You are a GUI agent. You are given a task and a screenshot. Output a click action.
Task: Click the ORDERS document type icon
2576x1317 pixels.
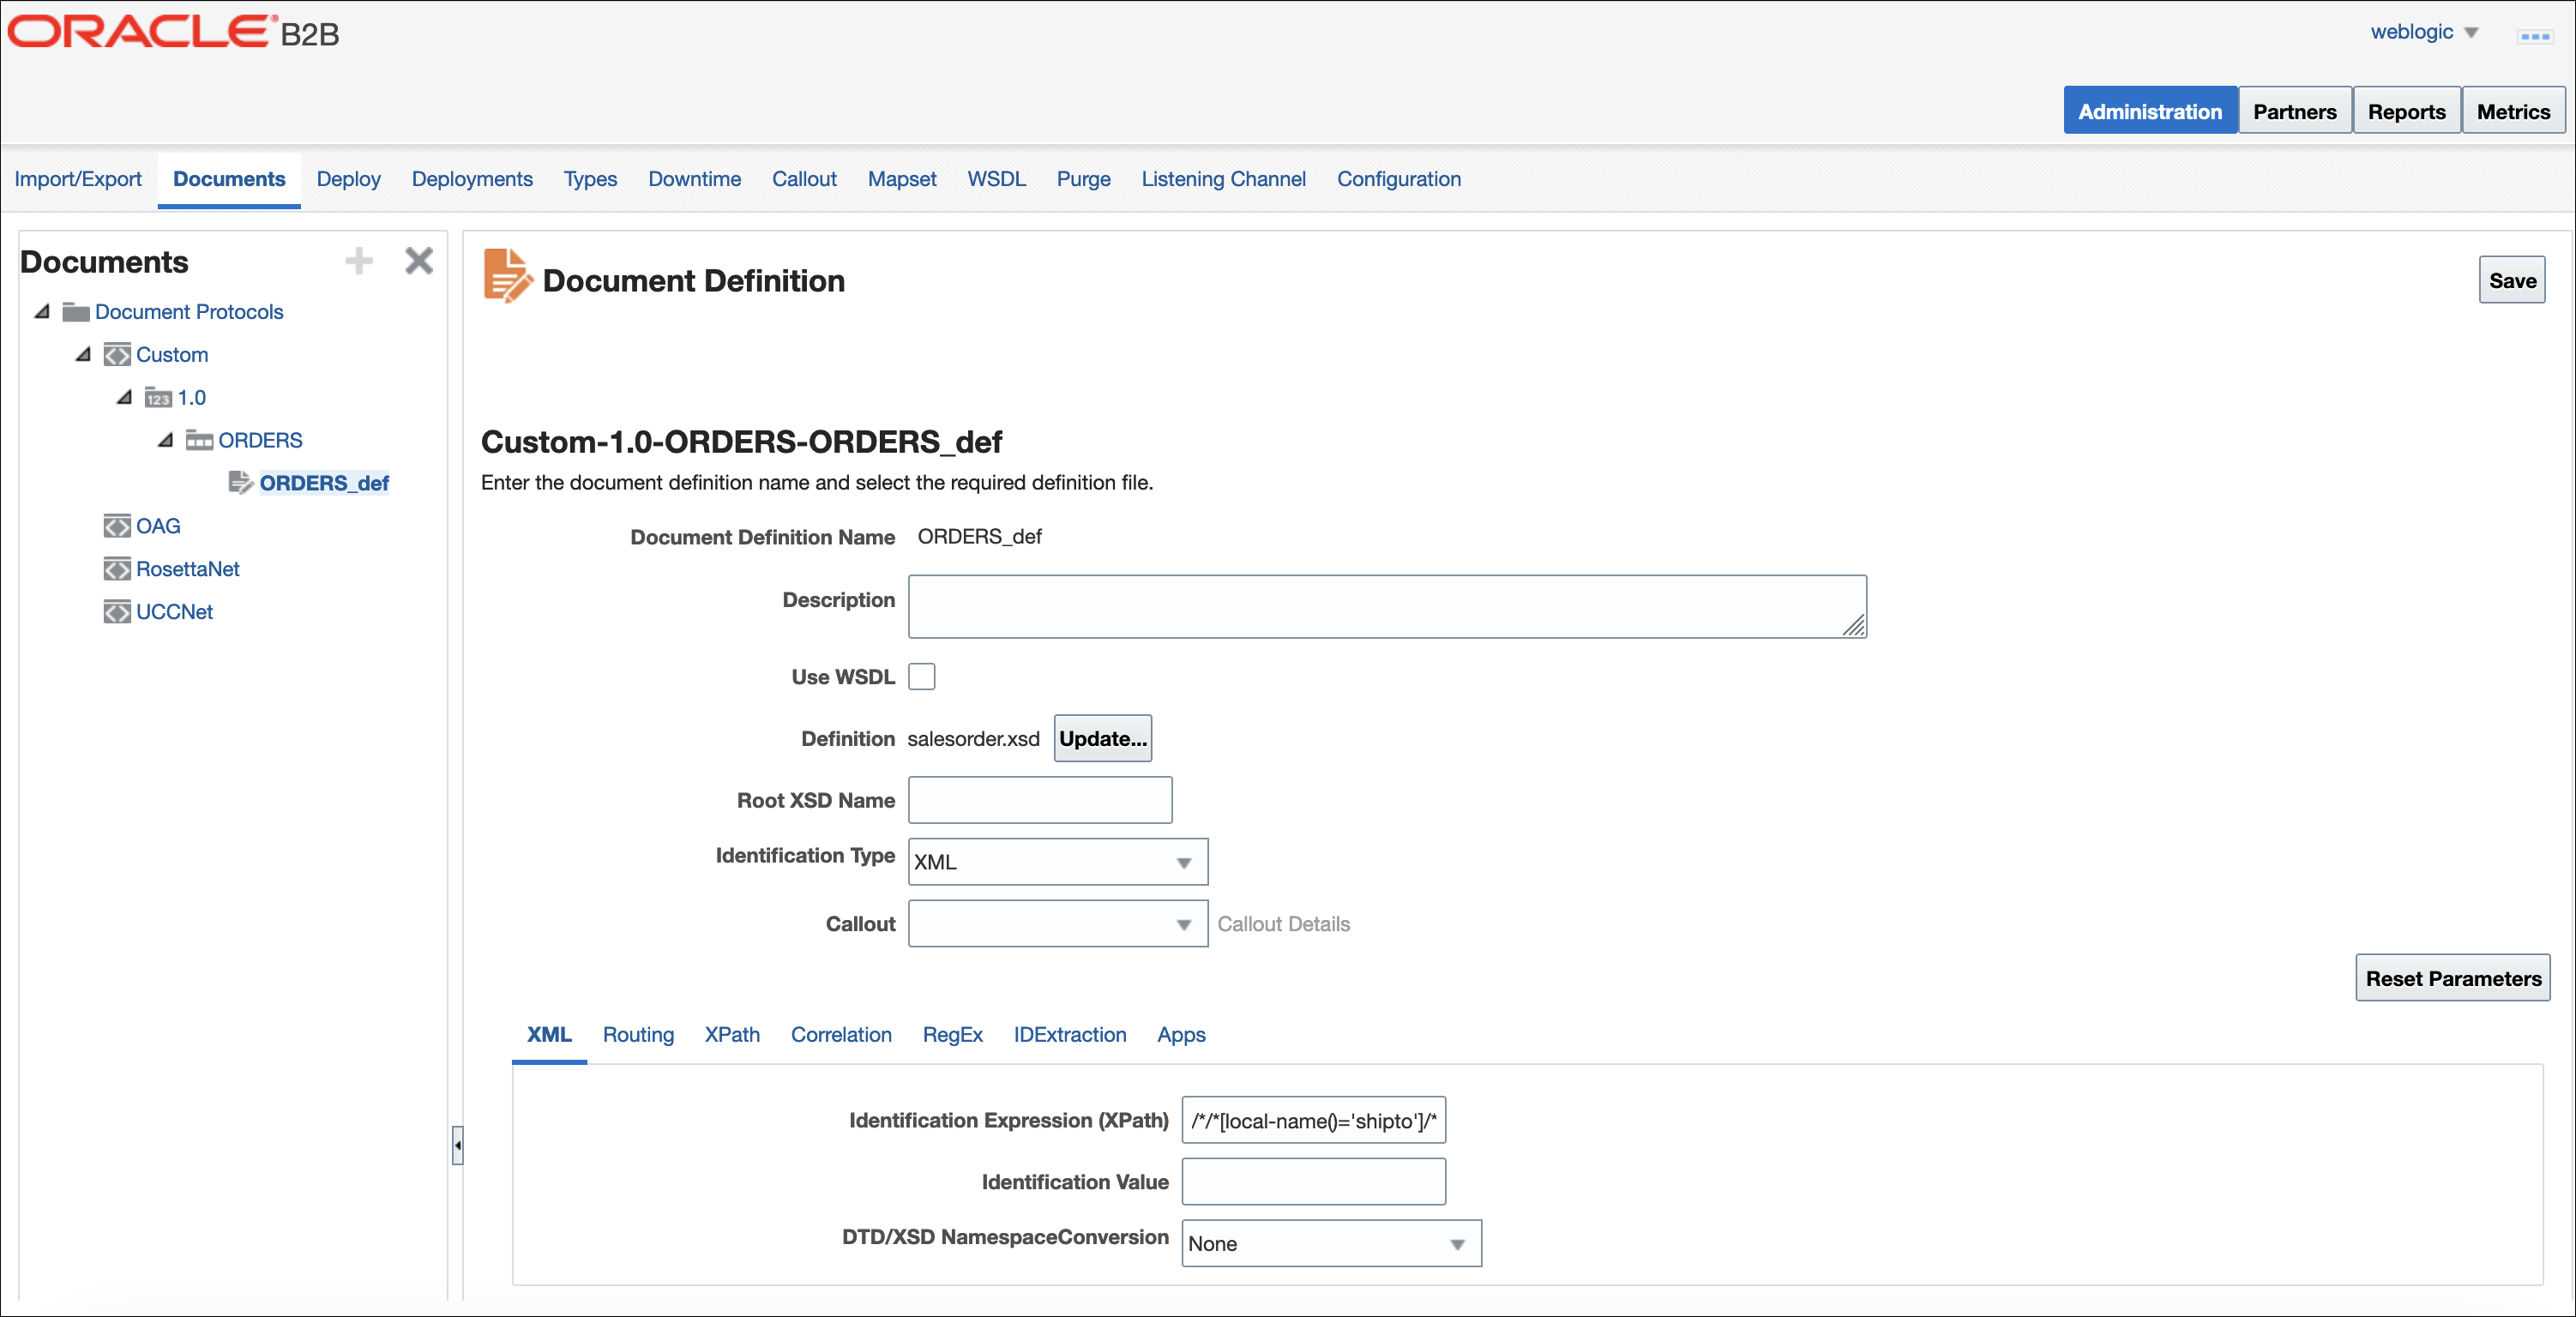point(199,440)
